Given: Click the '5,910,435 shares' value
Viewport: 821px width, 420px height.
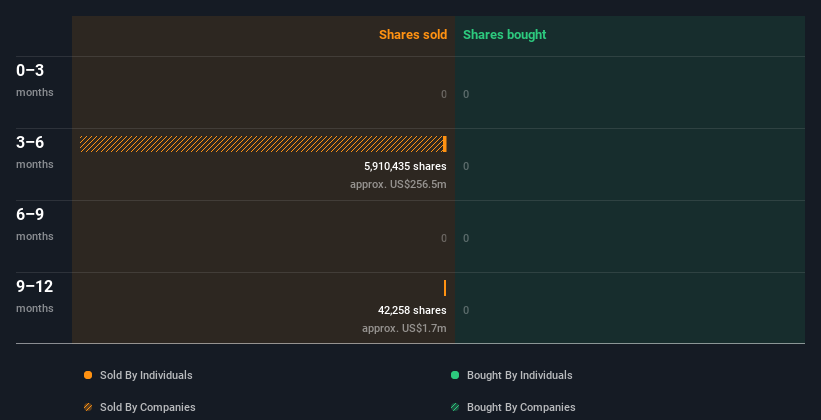Looking at the screenshot, I should (x=405, y=167).
